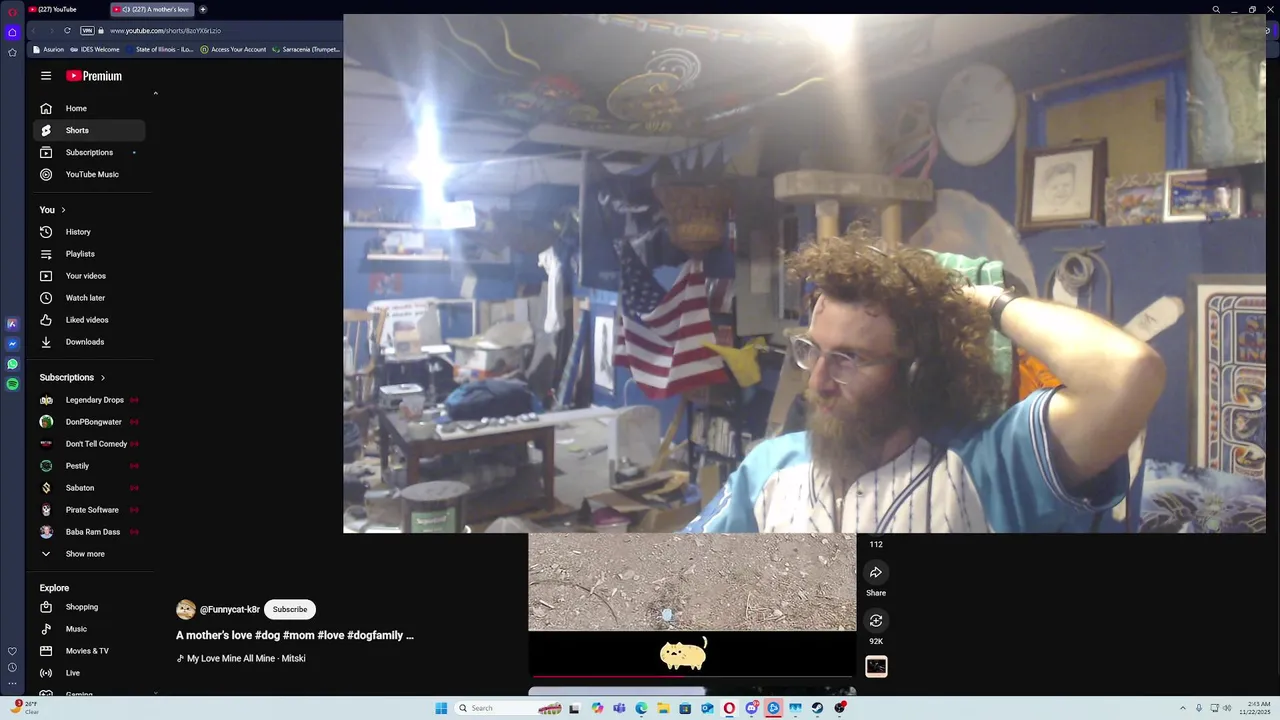1280x720 pixels.
Task: Open WhatsApp in Opera sidebar
Action: pyautogui.click(x=12, y=364)
